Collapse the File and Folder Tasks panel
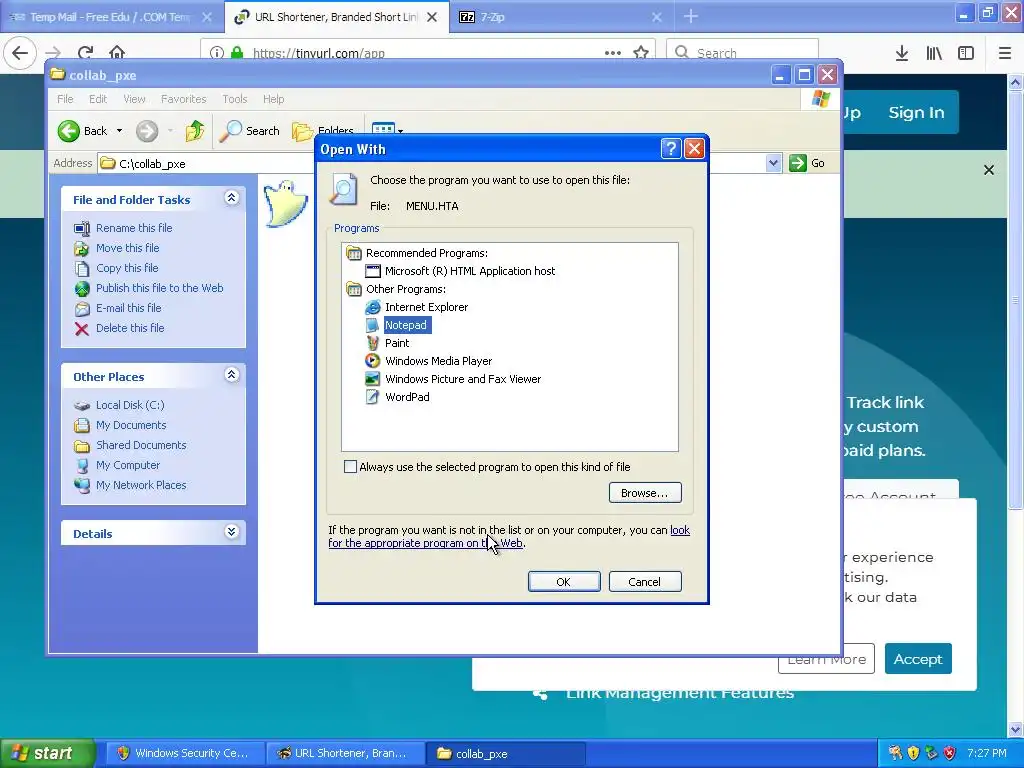Screen dimensions: 1024x768 tap(231, 198)
